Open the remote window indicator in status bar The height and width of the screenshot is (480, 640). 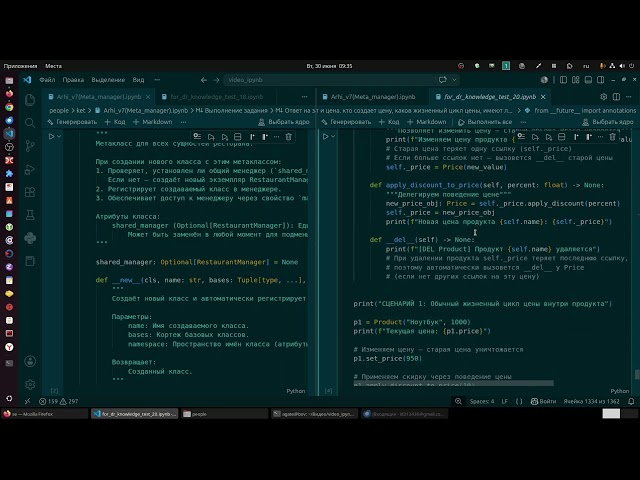tap(27, 401)
